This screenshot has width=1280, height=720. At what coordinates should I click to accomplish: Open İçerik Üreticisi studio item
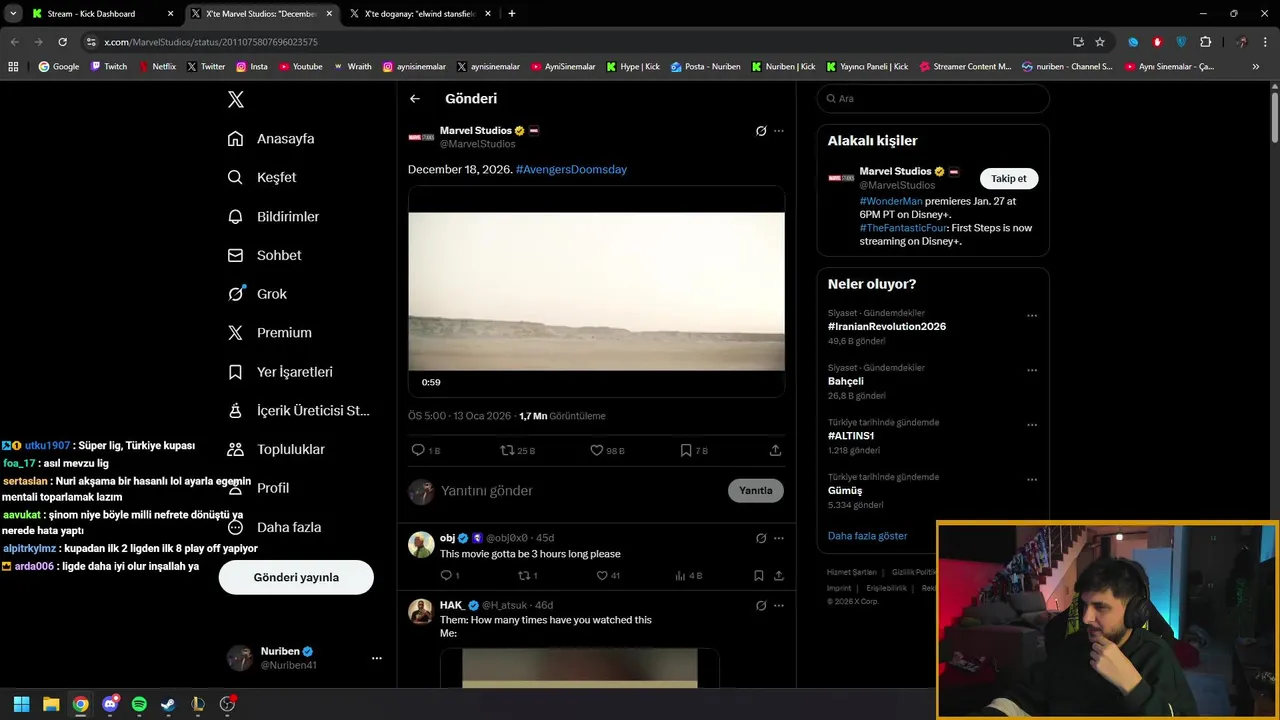298,411
